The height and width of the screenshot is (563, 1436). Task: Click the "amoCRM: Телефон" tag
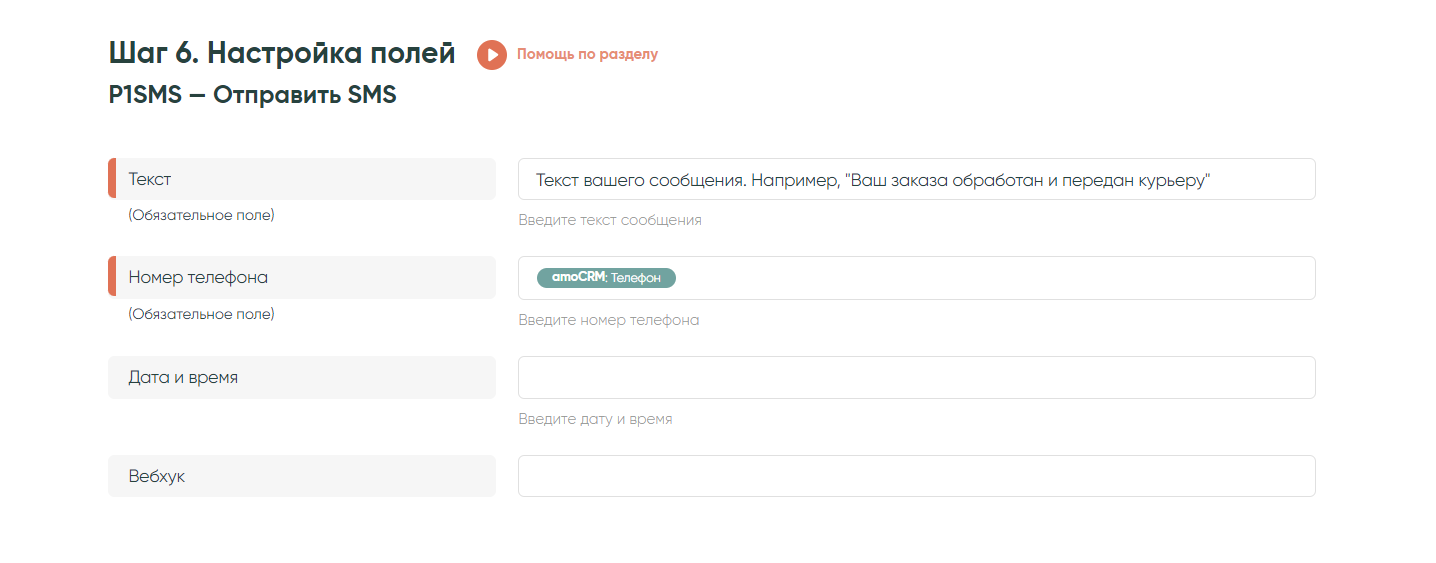[606, 278]
